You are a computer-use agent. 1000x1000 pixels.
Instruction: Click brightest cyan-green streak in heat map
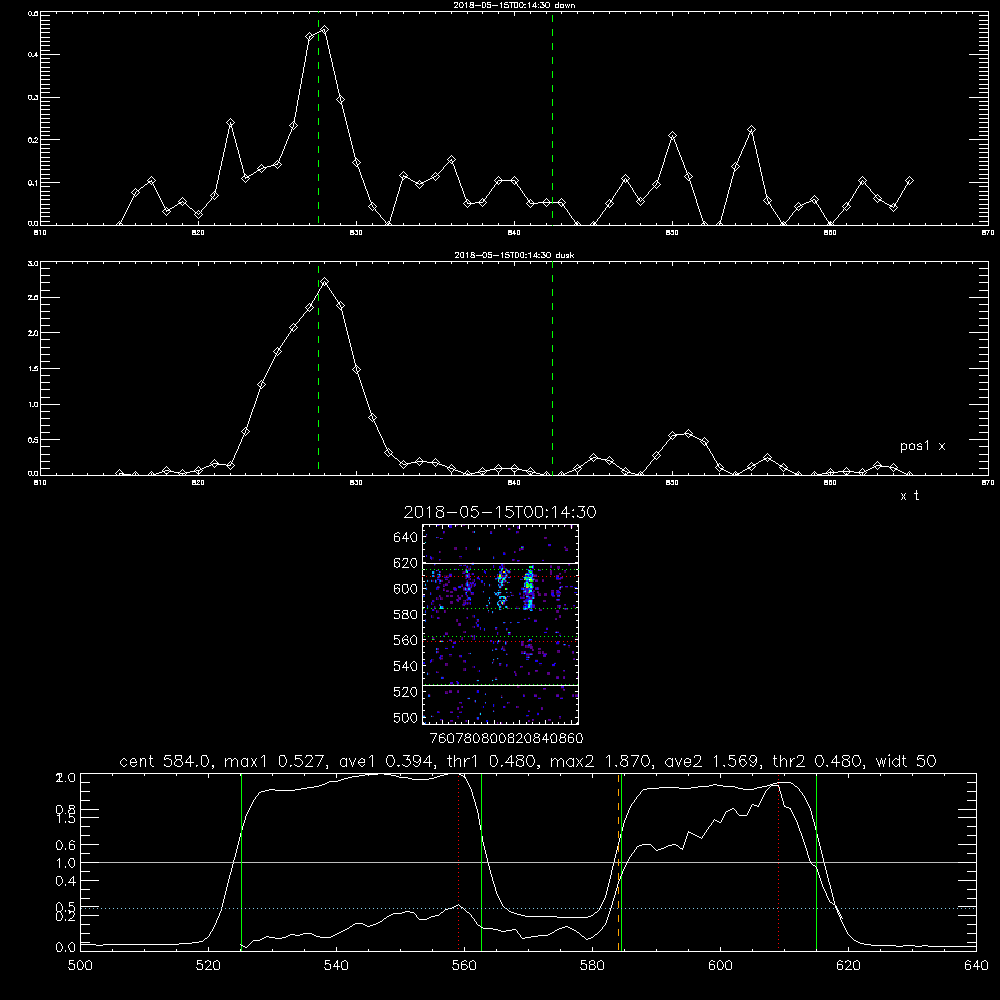click(528, 588)
